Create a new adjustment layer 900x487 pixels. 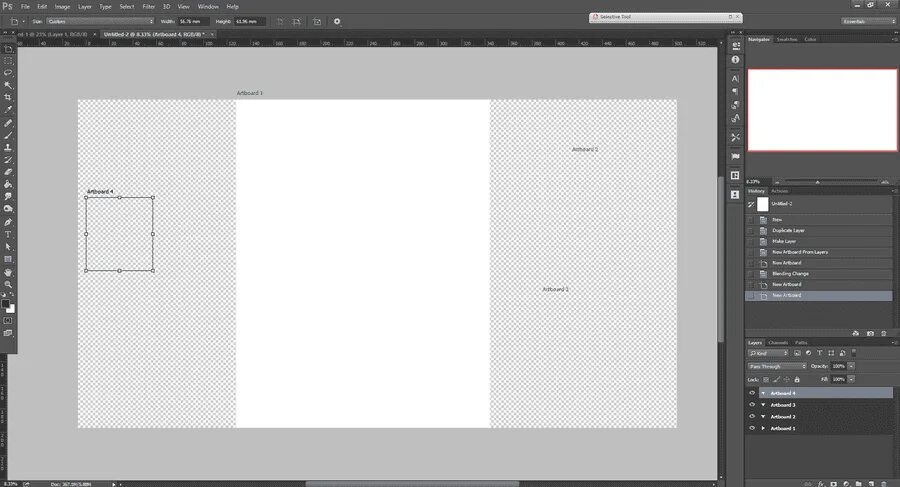pos(847,484)
